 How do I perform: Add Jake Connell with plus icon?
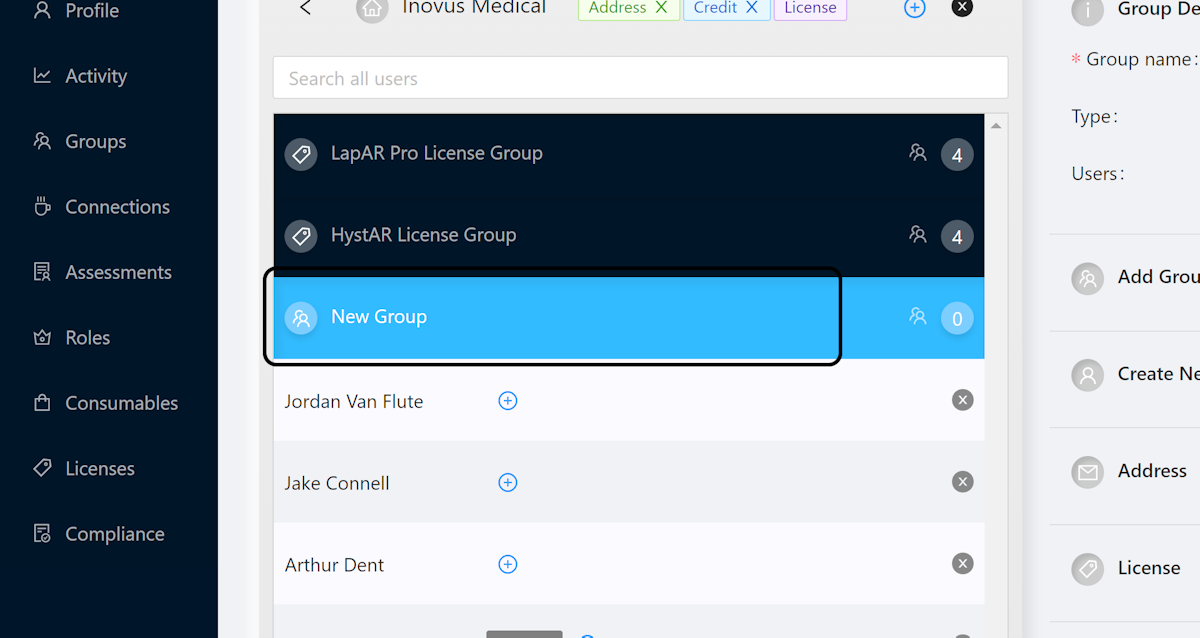[508, 482]
